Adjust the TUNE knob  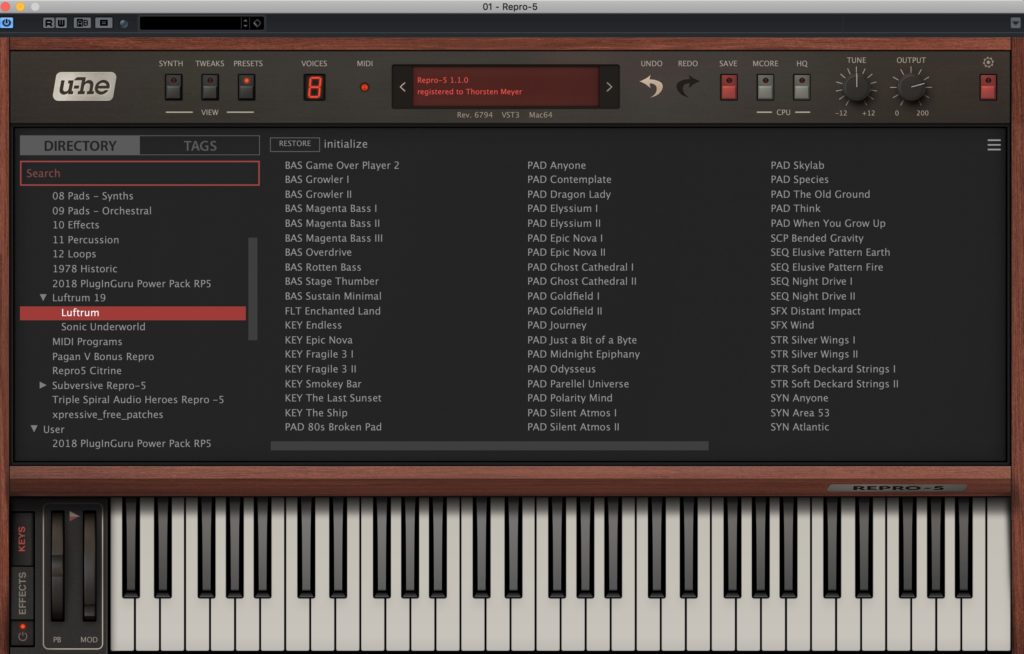pyautogui.click(x=856, y=87)
